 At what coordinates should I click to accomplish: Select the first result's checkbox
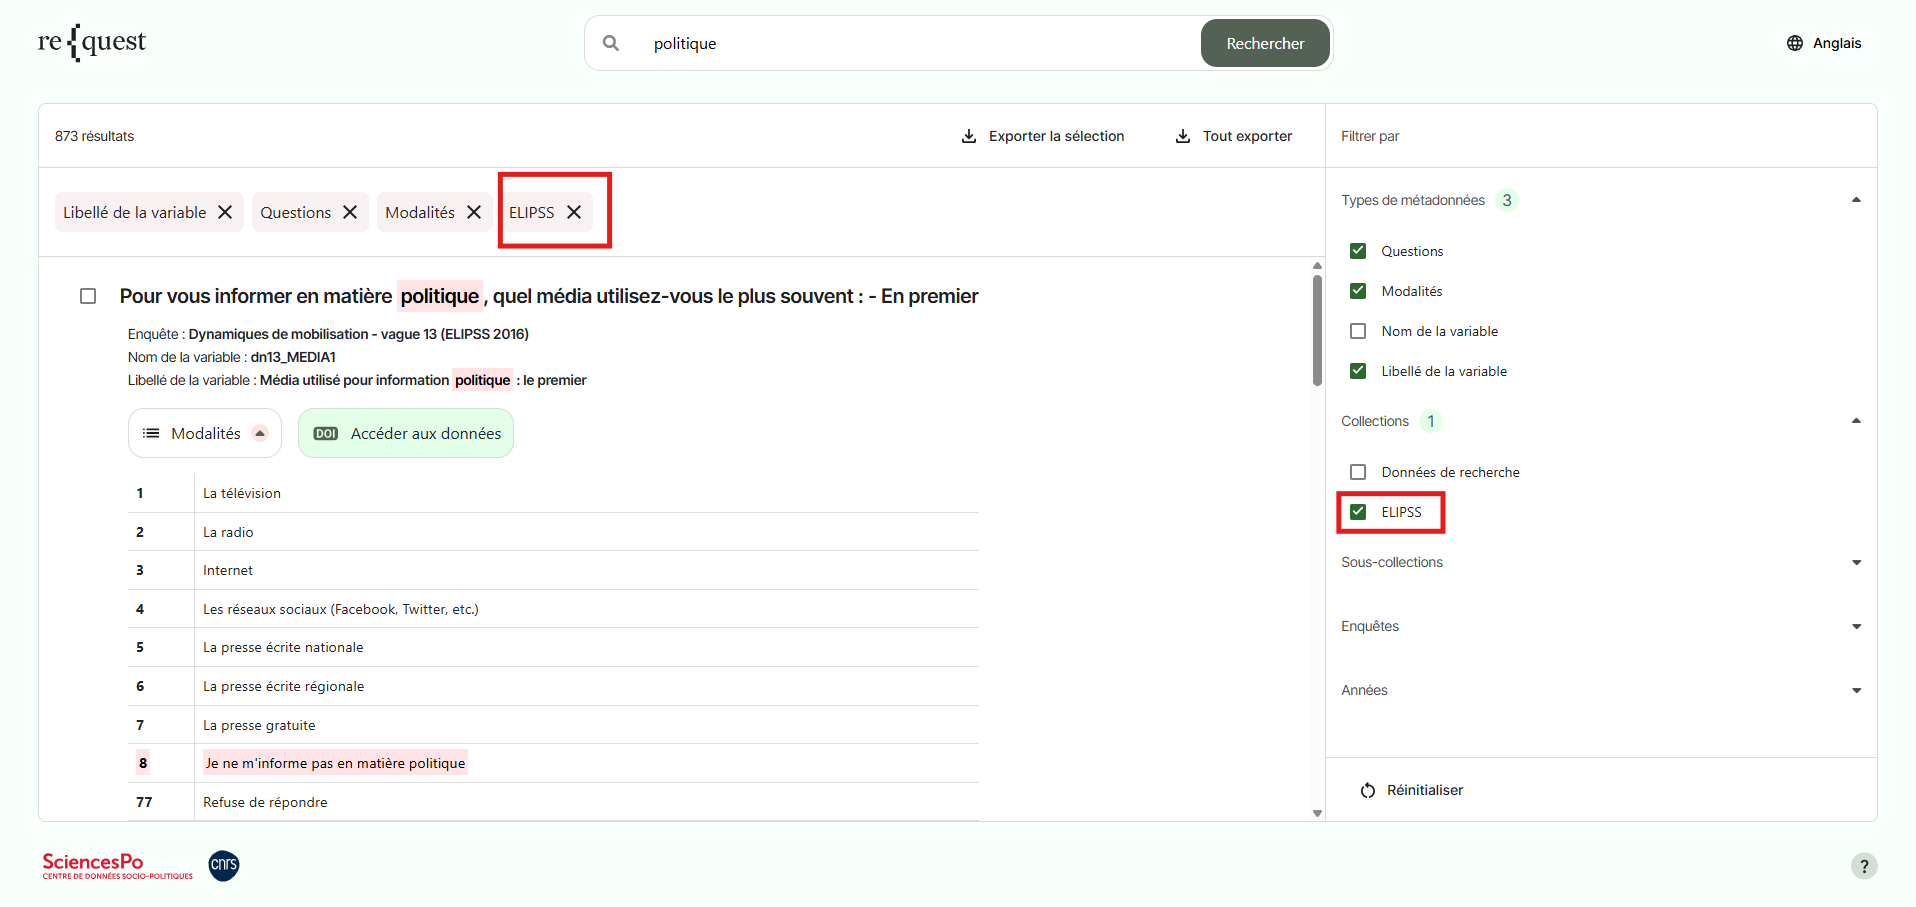[x=88, y=296]
